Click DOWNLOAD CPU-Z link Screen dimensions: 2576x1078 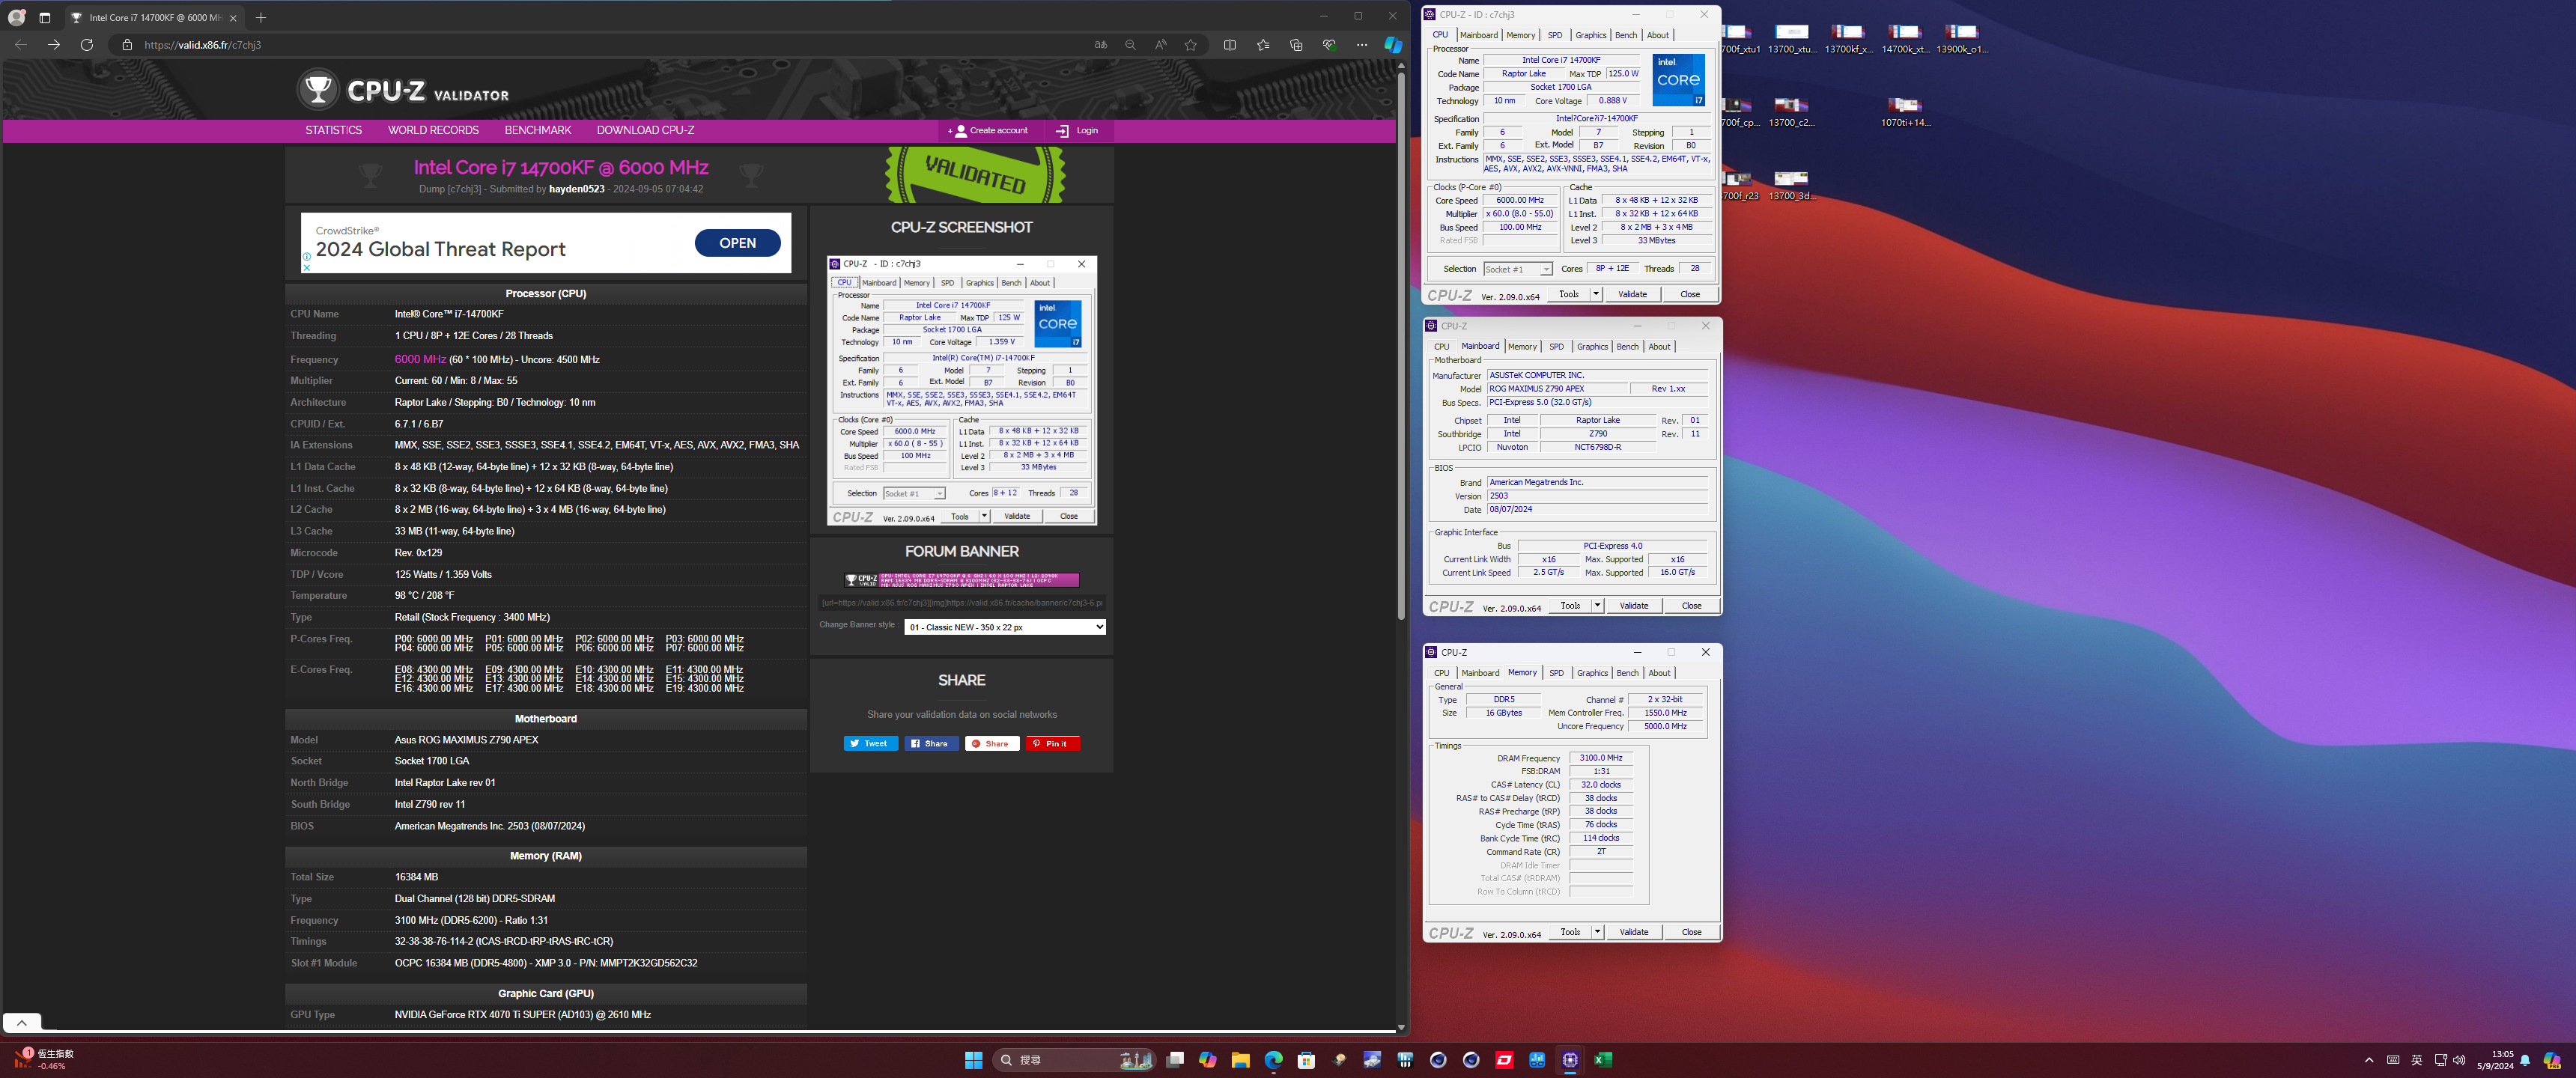pos(645,130)
